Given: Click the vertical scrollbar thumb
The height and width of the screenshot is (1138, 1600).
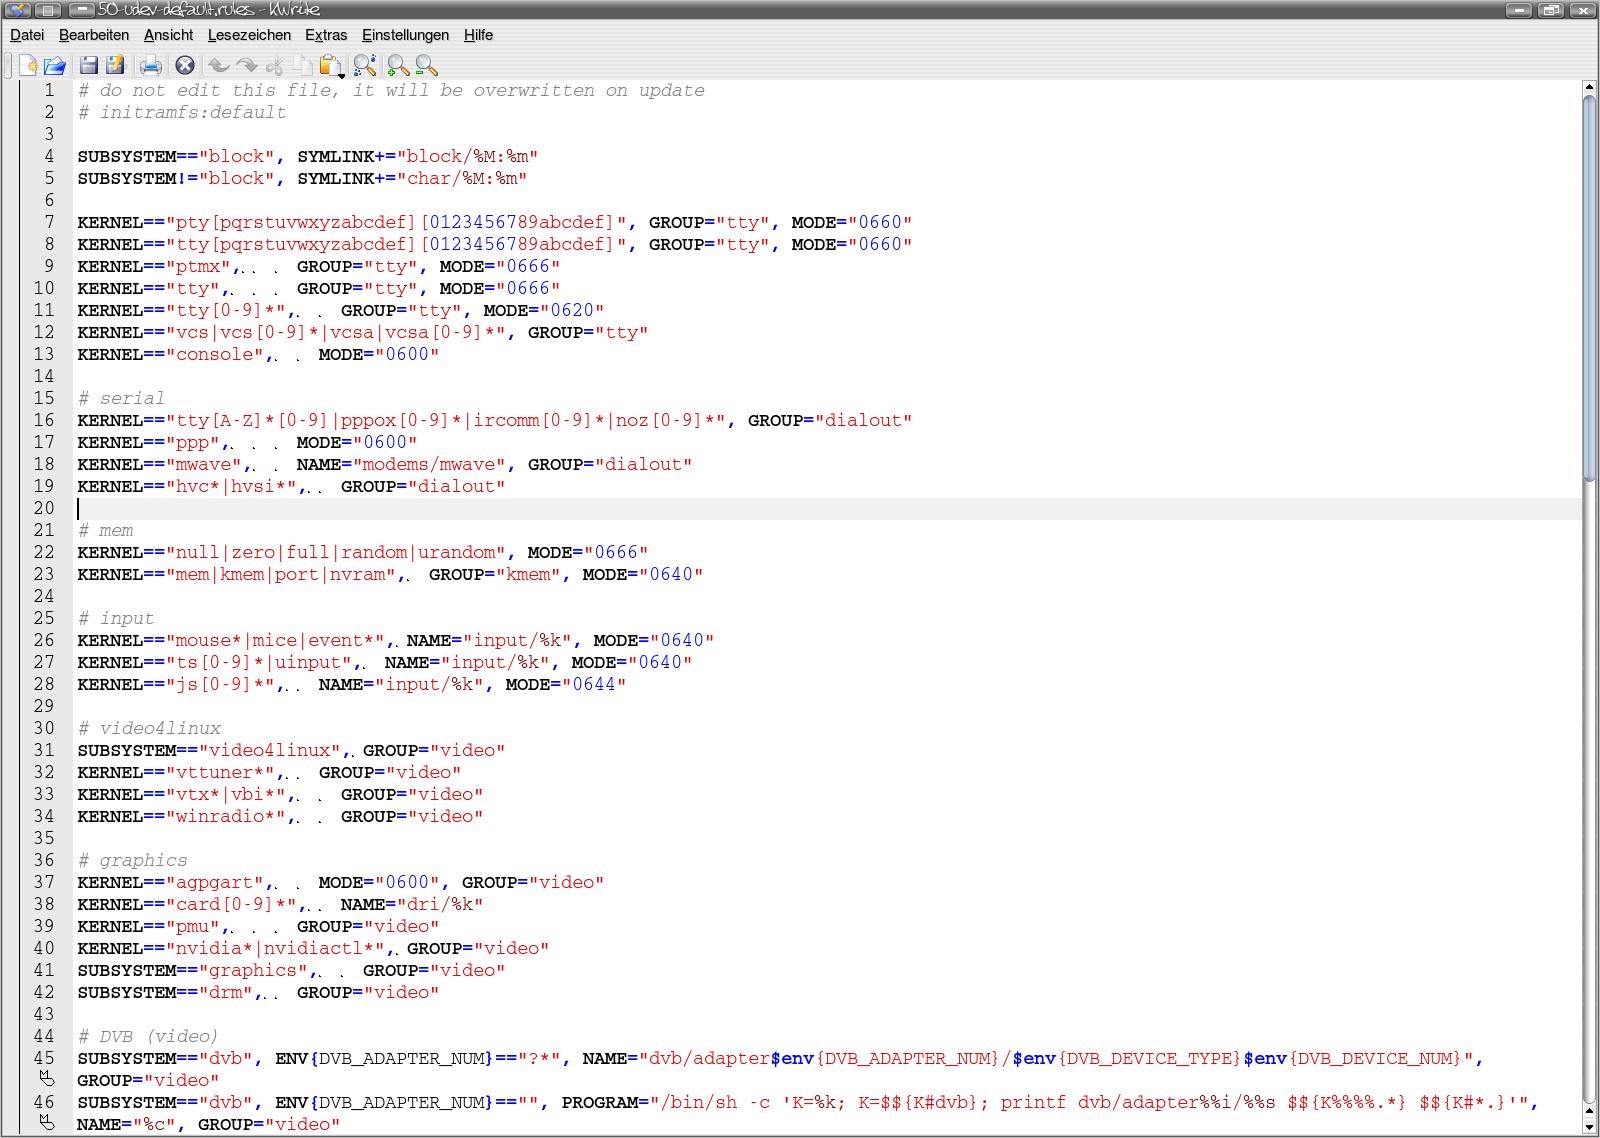Looking at the screenshot, I should pyautogui.click(x=1589, y=288).
